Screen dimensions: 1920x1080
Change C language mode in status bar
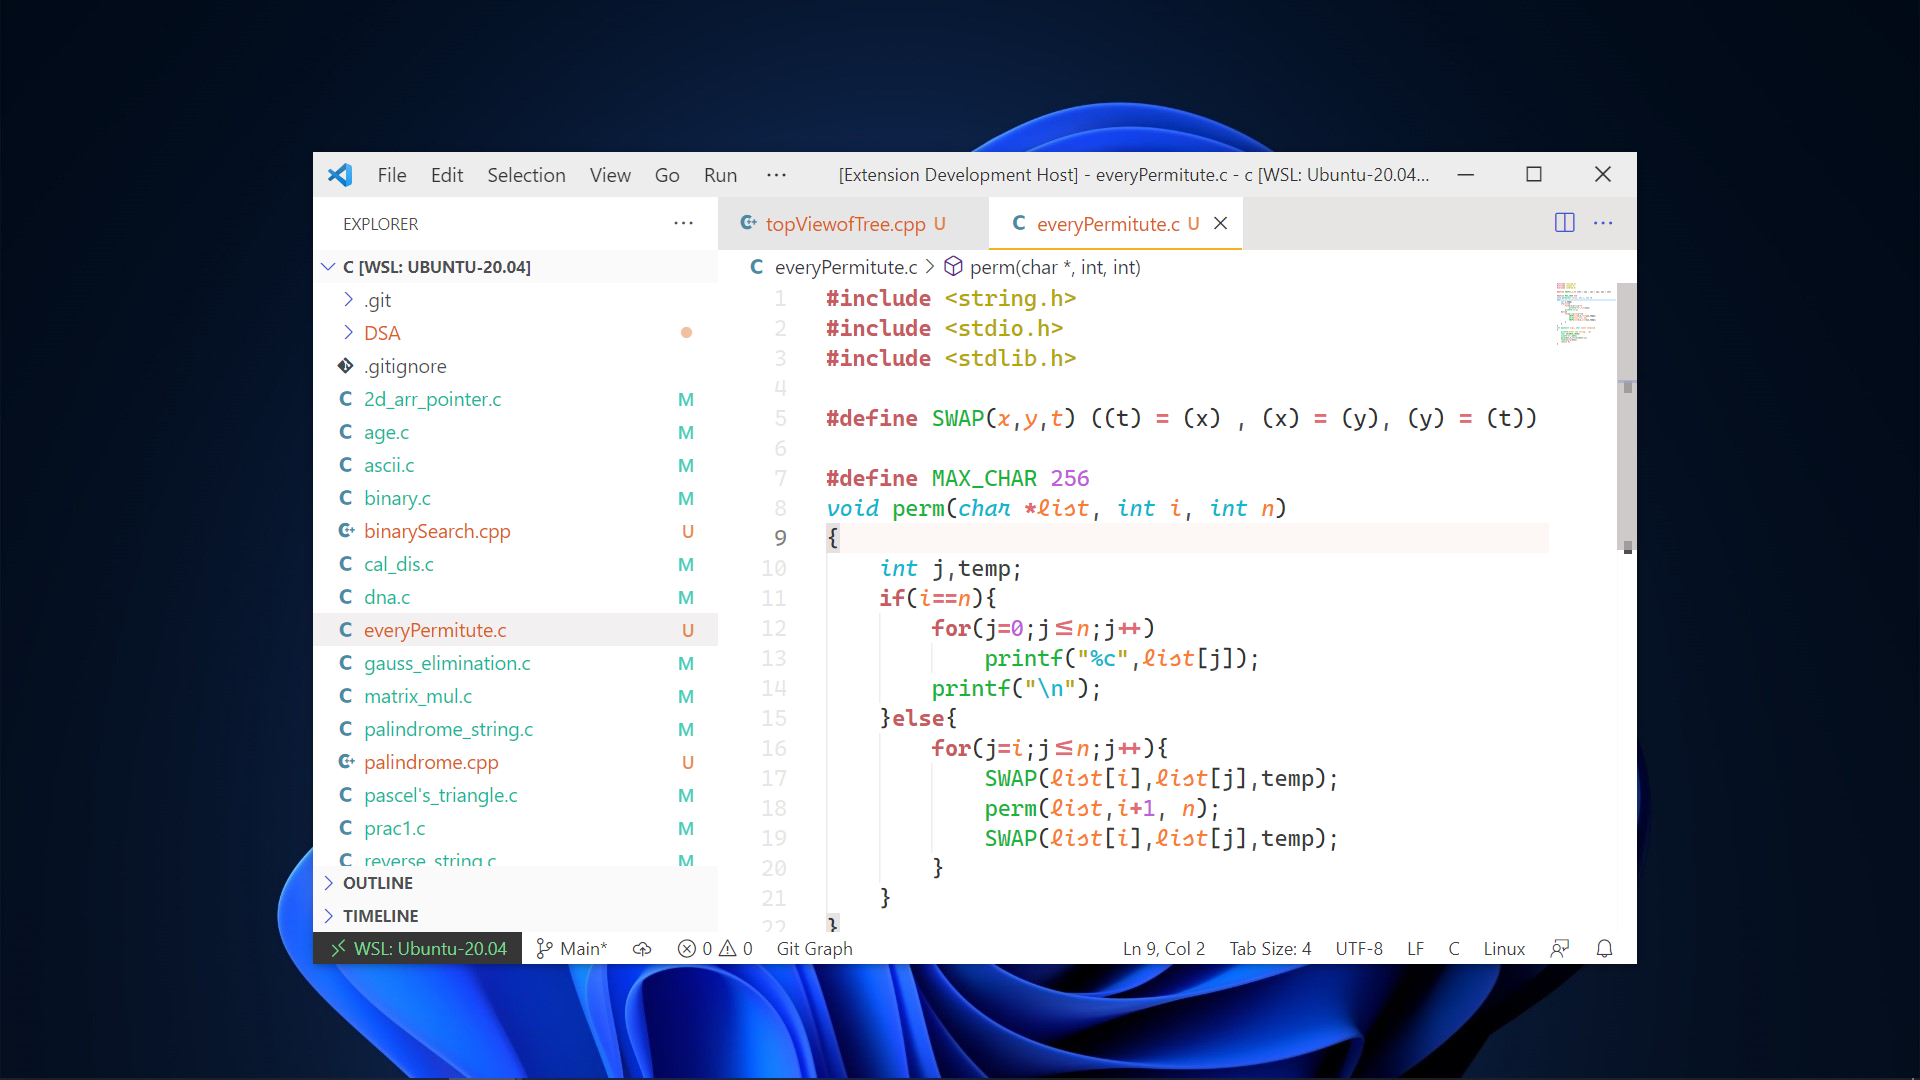(x=1454, y=948)
